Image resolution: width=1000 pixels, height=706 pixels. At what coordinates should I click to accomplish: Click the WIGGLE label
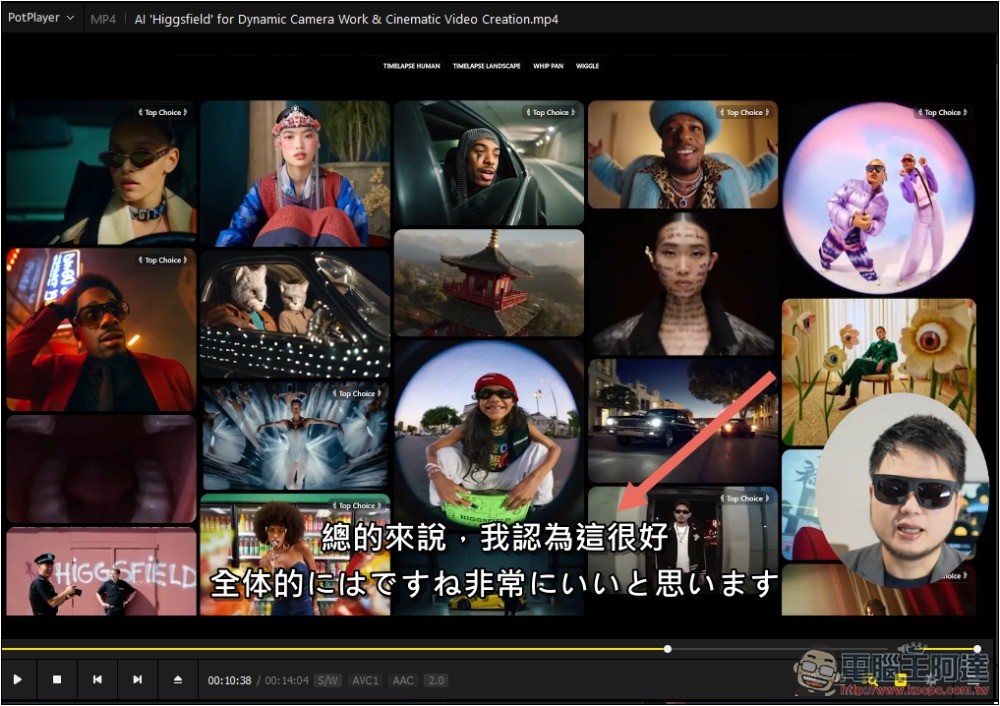588,66
